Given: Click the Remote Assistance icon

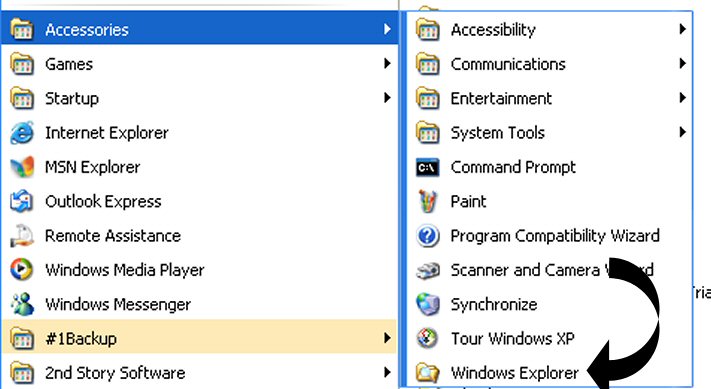Looking at the screenshot, I should tap(22, 236).
